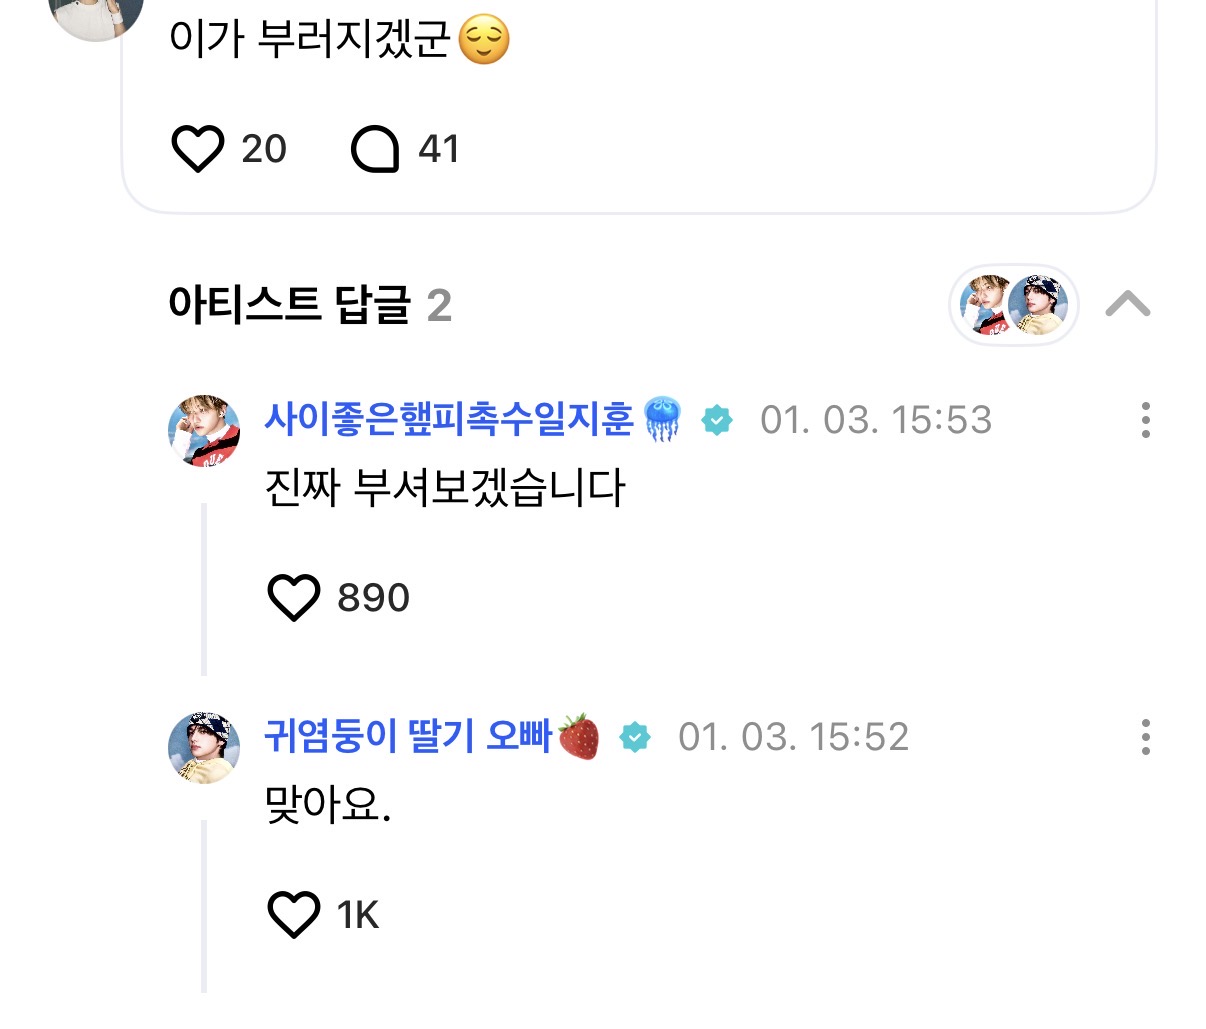Tap the '진짜 부셔보겠습니다' reply text

tap(445, 488)
